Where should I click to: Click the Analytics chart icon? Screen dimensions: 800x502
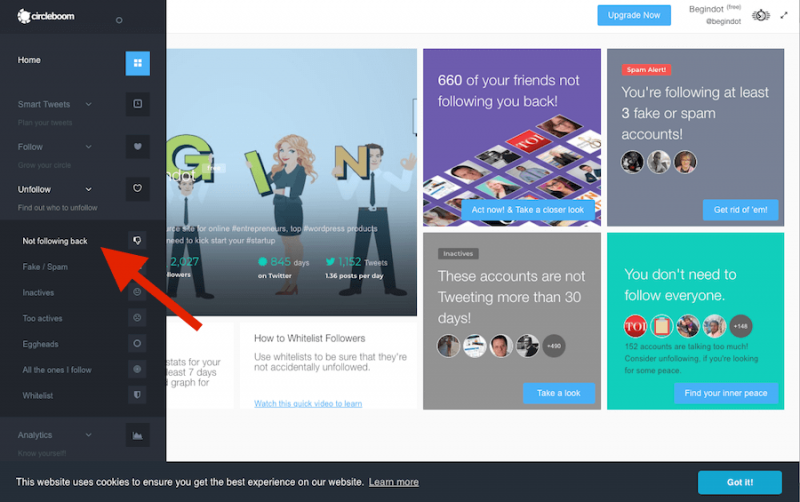pyautogui.click(x=137, y=436)
